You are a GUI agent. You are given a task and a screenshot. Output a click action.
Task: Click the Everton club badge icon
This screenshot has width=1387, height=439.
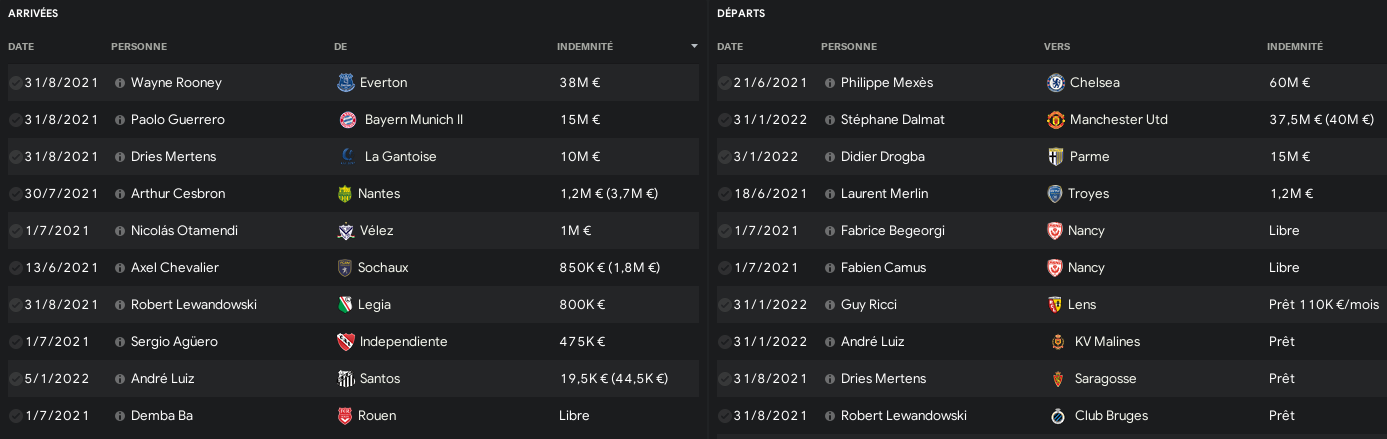[346, 82]
